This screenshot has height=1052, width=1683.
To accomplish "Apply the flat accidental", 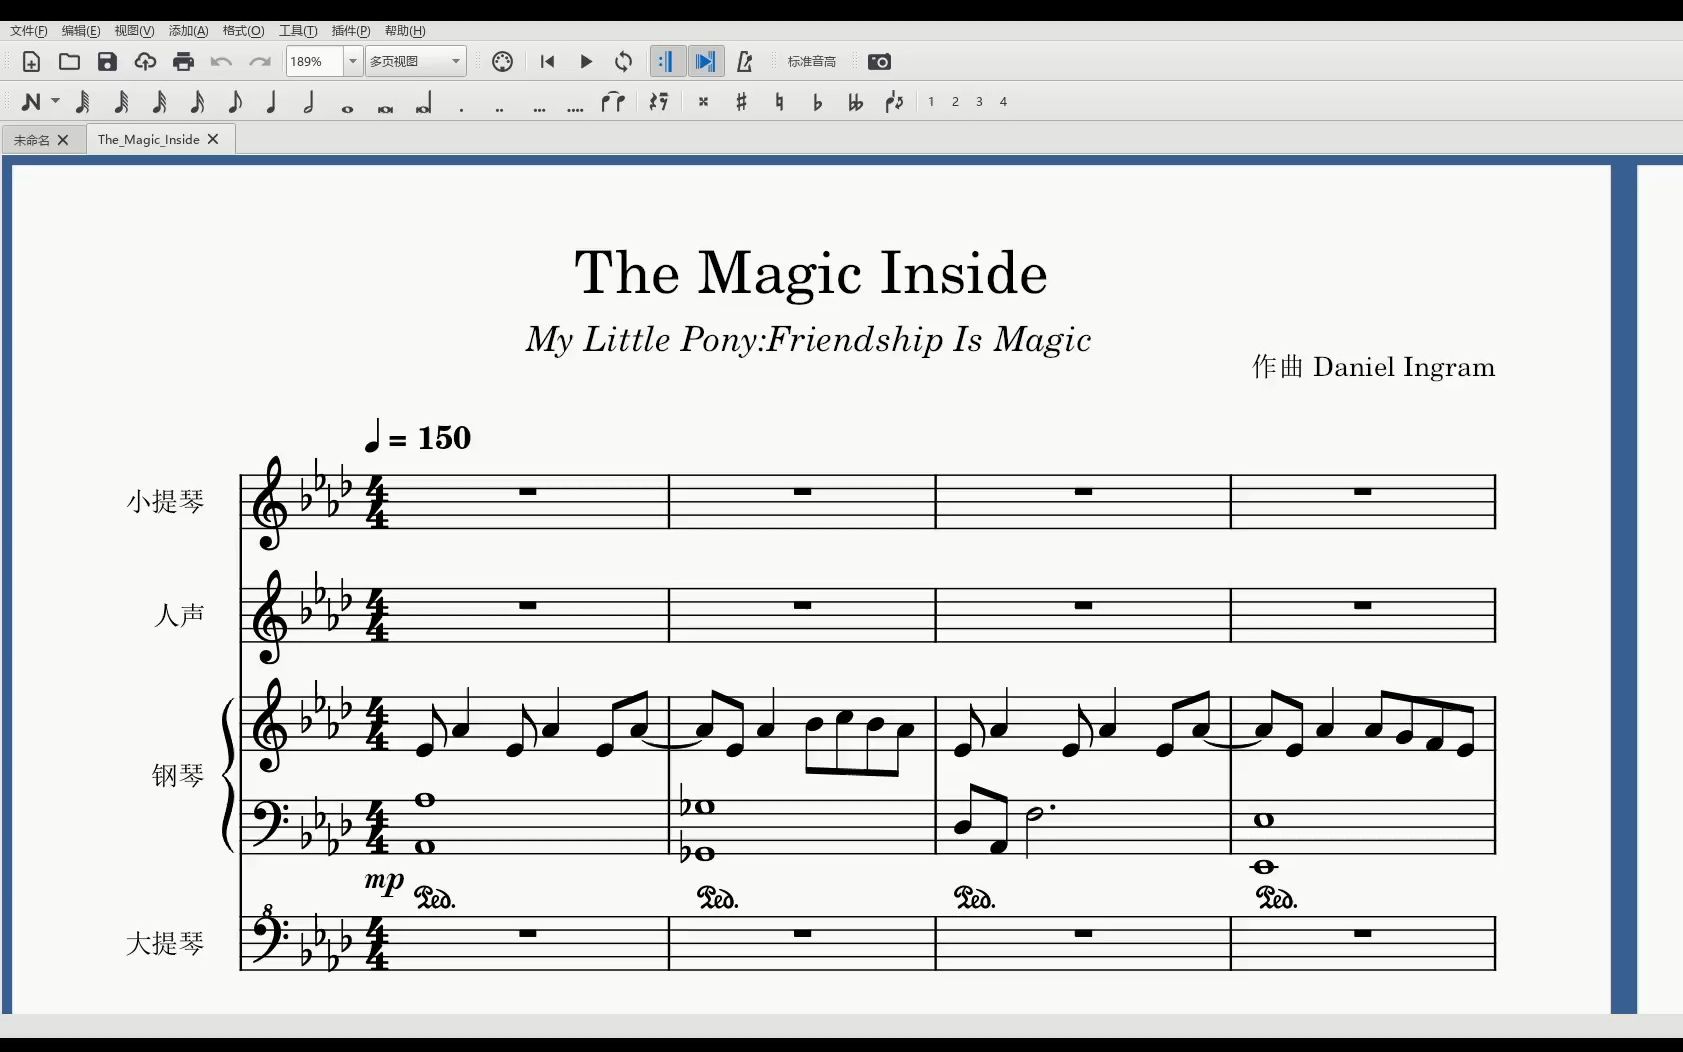I will point(817,102).
